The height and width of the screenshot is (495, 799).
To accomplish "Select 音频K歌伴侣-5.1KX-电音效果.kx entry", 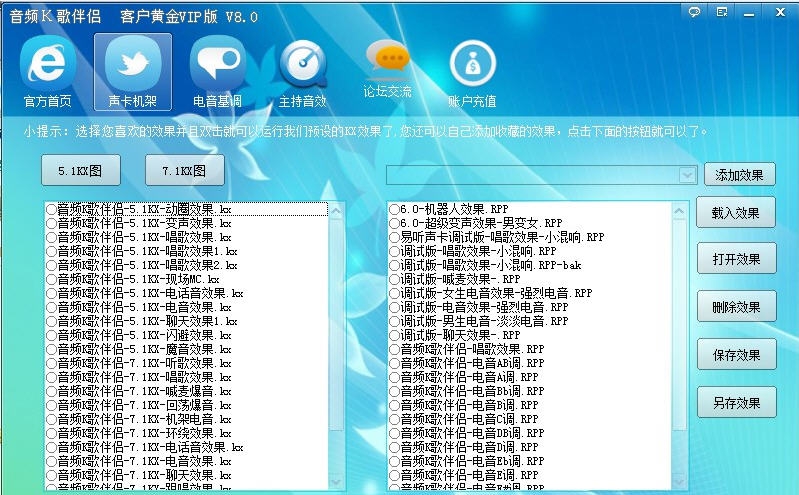I will [139, 307].
